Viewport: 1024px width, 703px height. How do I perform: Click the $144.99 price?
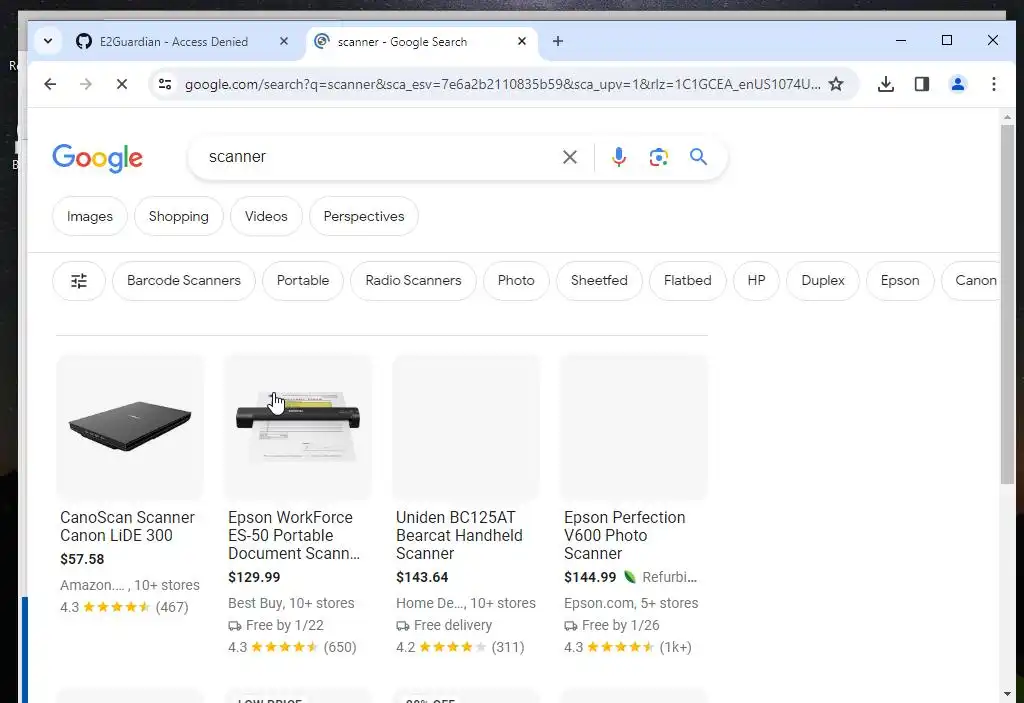coord(590,578)
